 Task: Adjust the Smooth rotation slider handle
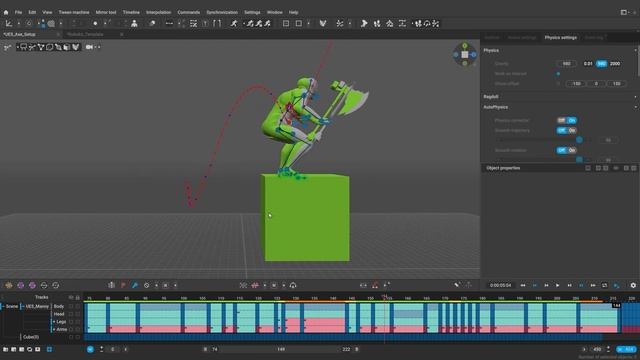pyautogui.click(x=579, y=160)
